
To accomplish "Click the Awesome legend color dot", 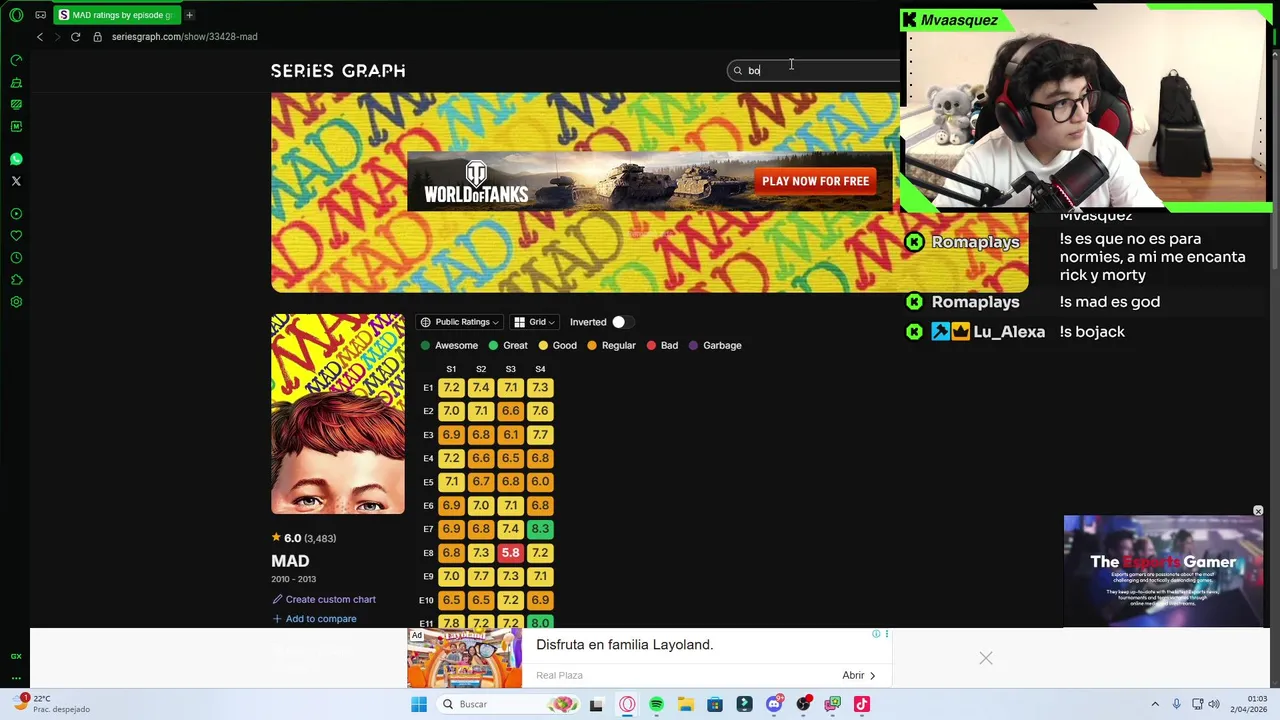I will point(425,346).
